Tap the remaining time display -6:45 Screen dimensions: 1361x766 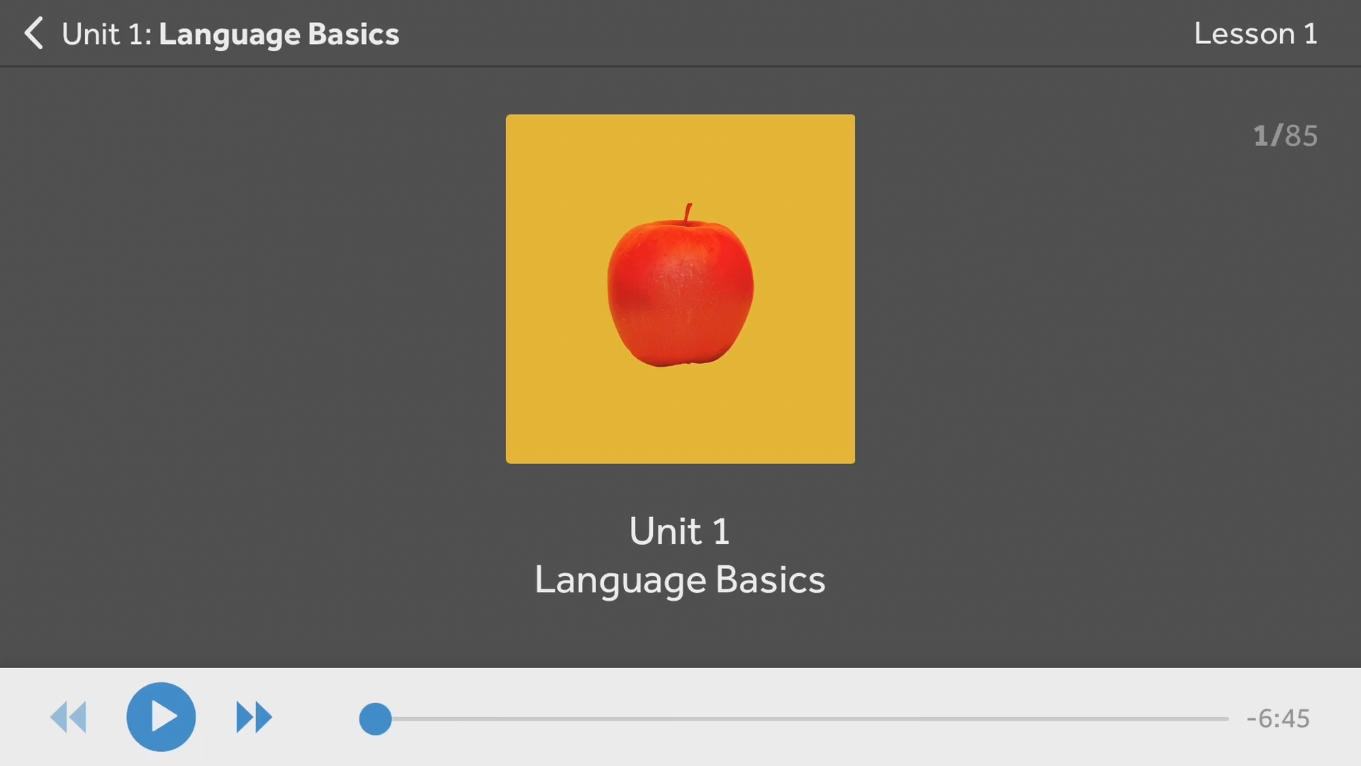1278,717
